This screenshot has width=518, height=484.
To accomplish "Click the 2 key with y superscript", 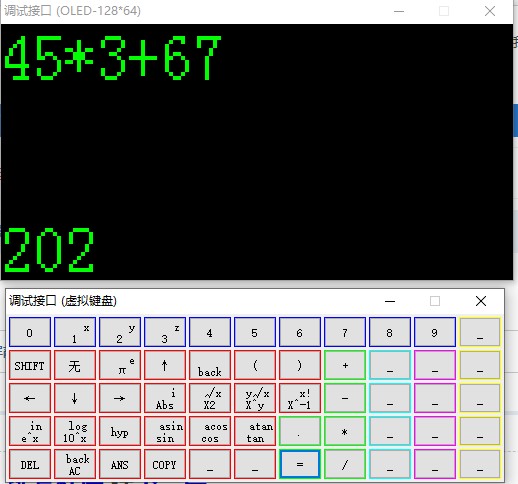I will tap(120, 332).
